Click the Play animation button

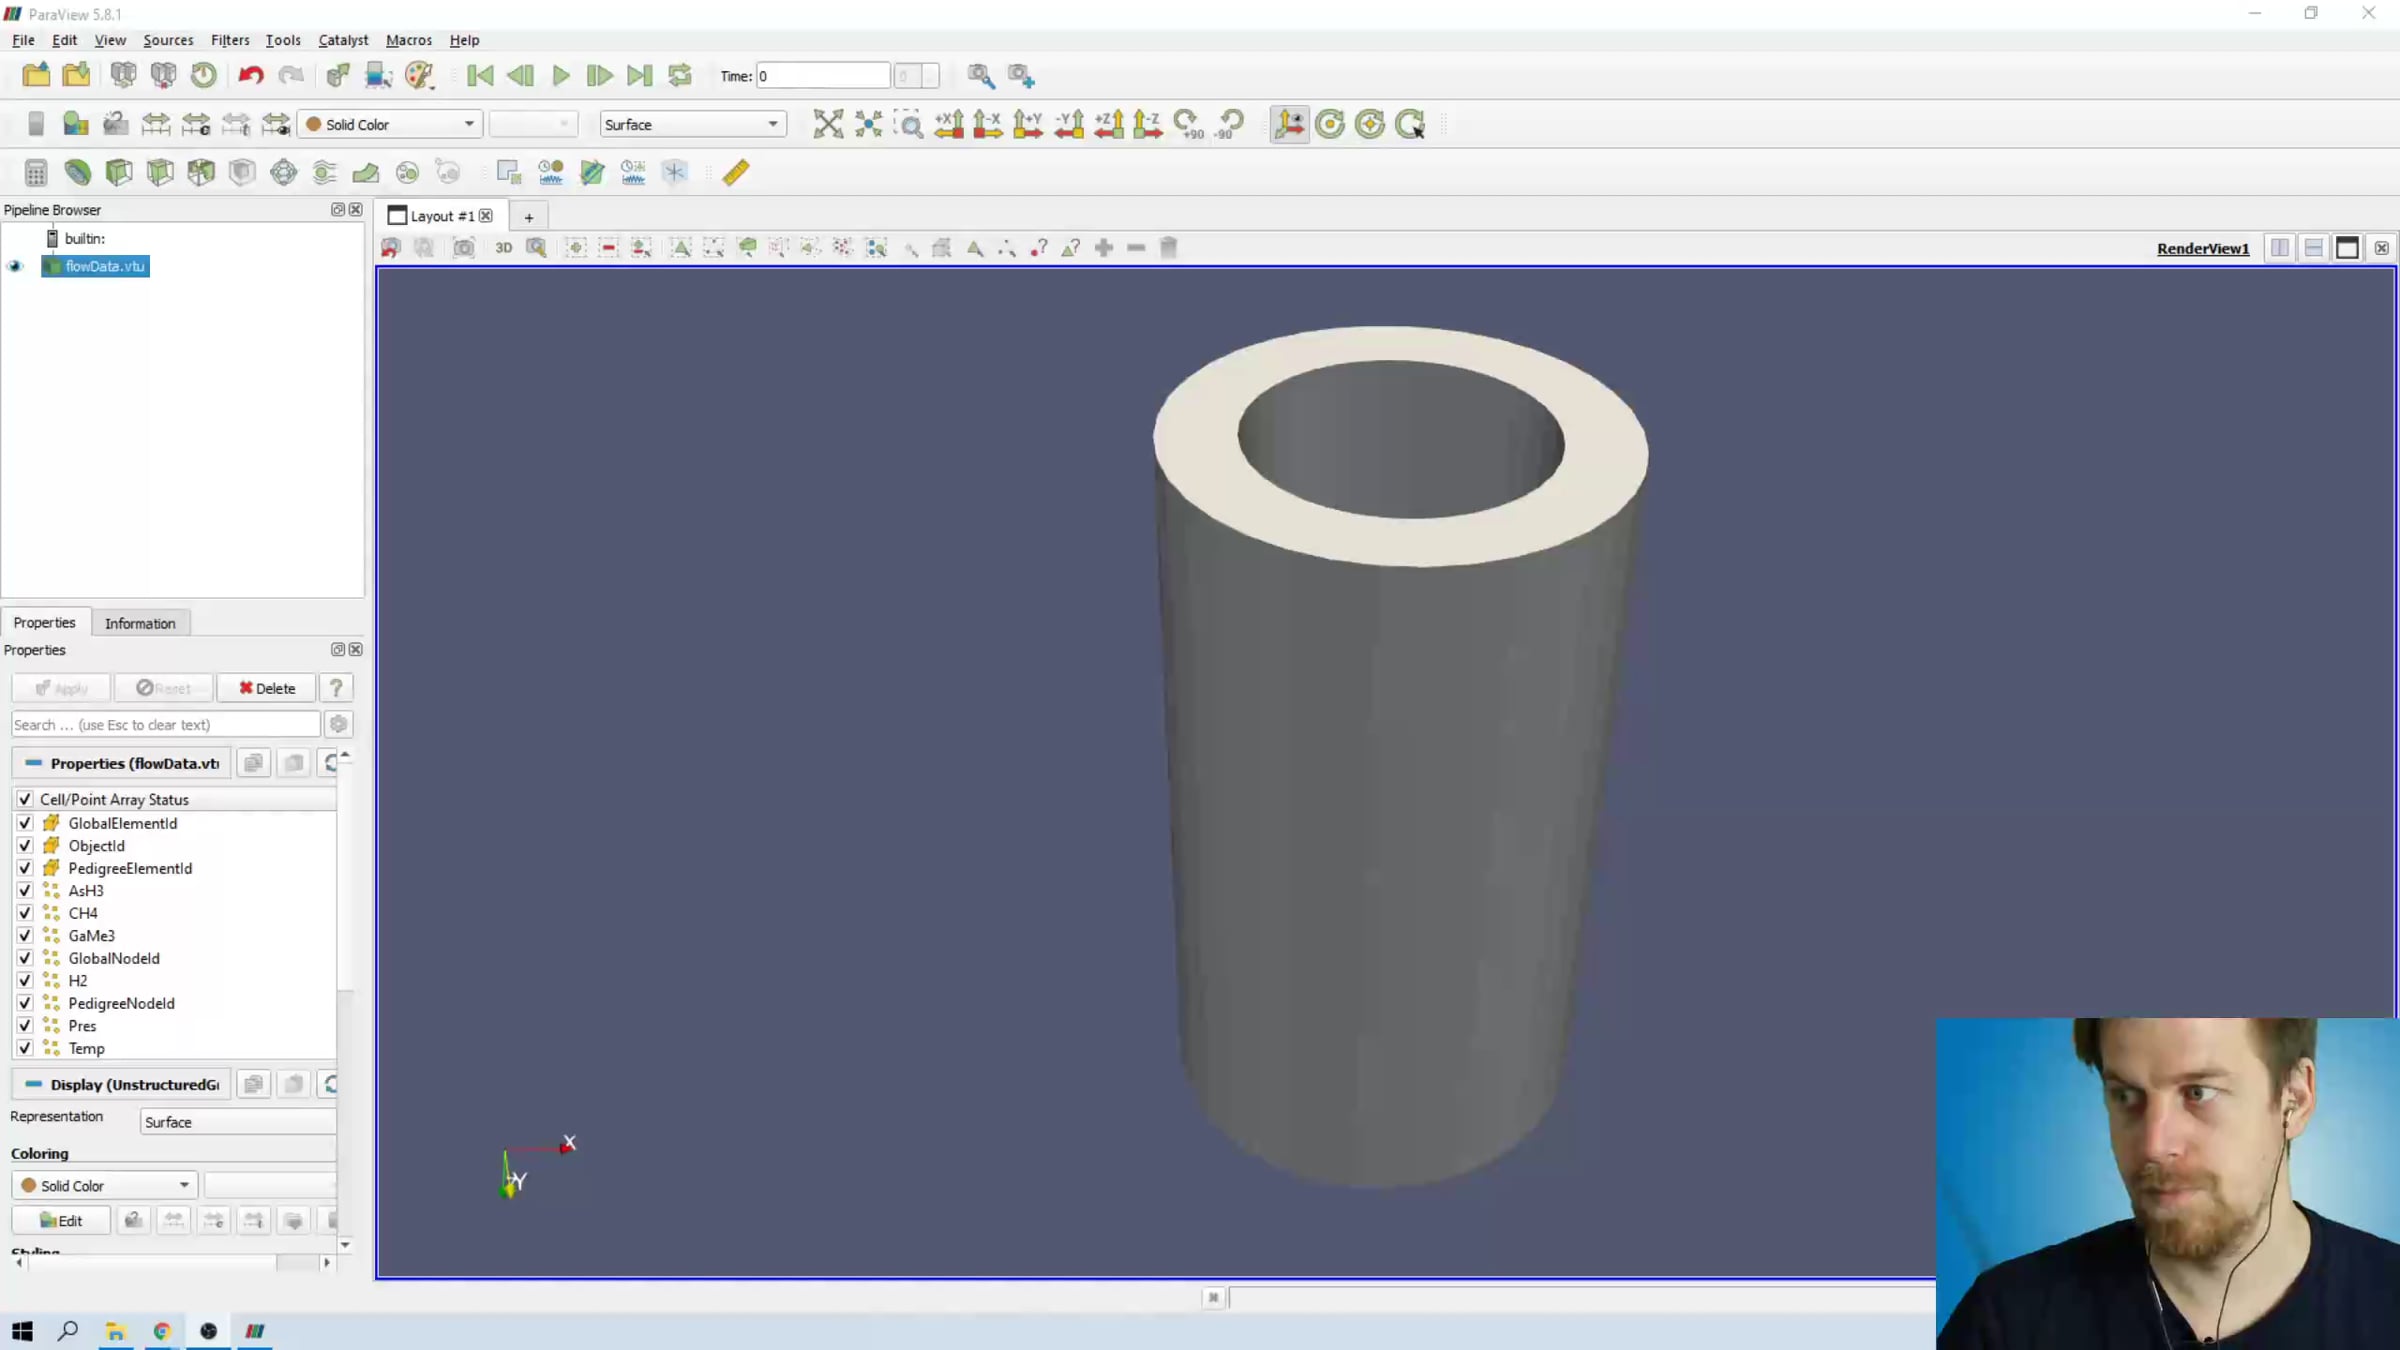(561, 75)
